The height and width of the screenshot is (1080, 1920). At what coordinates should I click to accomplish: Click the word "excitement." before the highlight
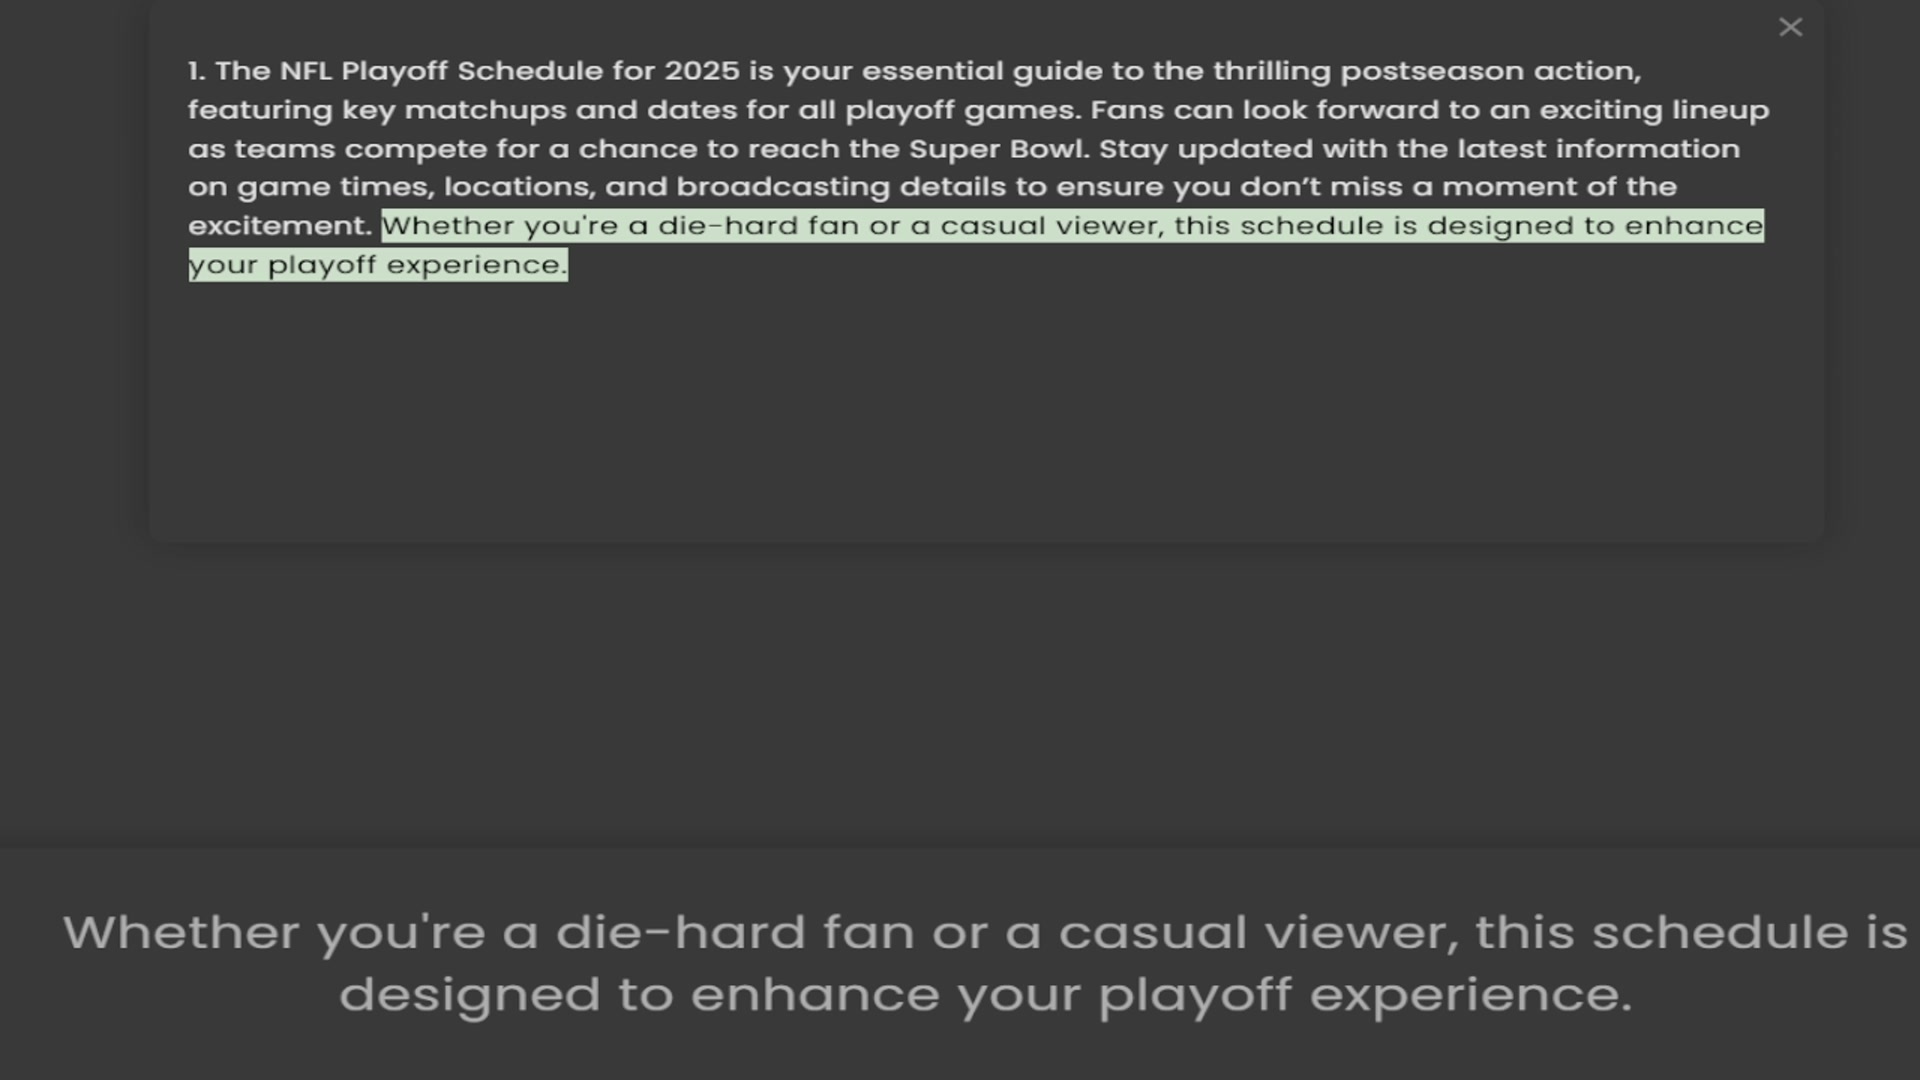[279, 226]
